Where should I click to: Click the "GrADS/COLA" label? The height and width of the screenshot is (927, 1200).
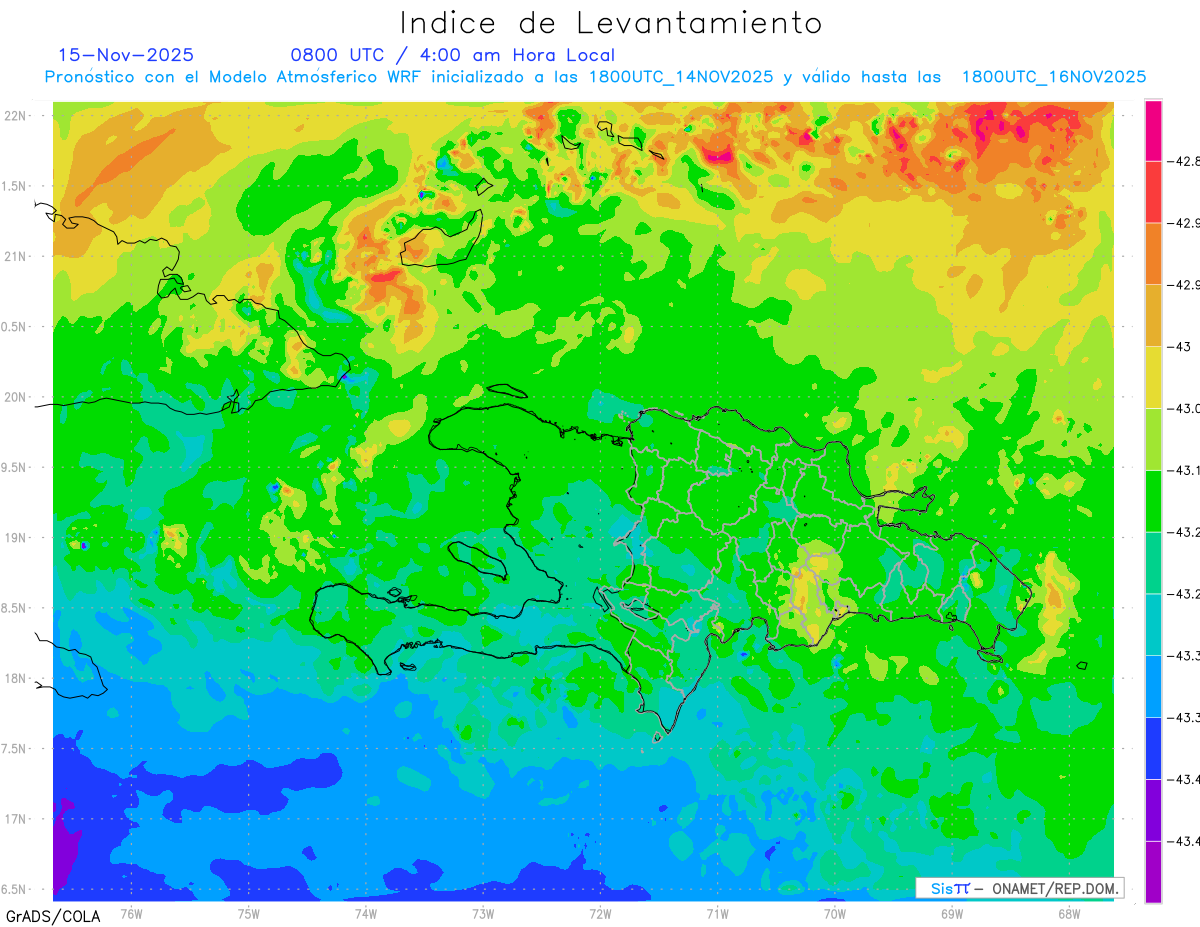coord(53,916)
